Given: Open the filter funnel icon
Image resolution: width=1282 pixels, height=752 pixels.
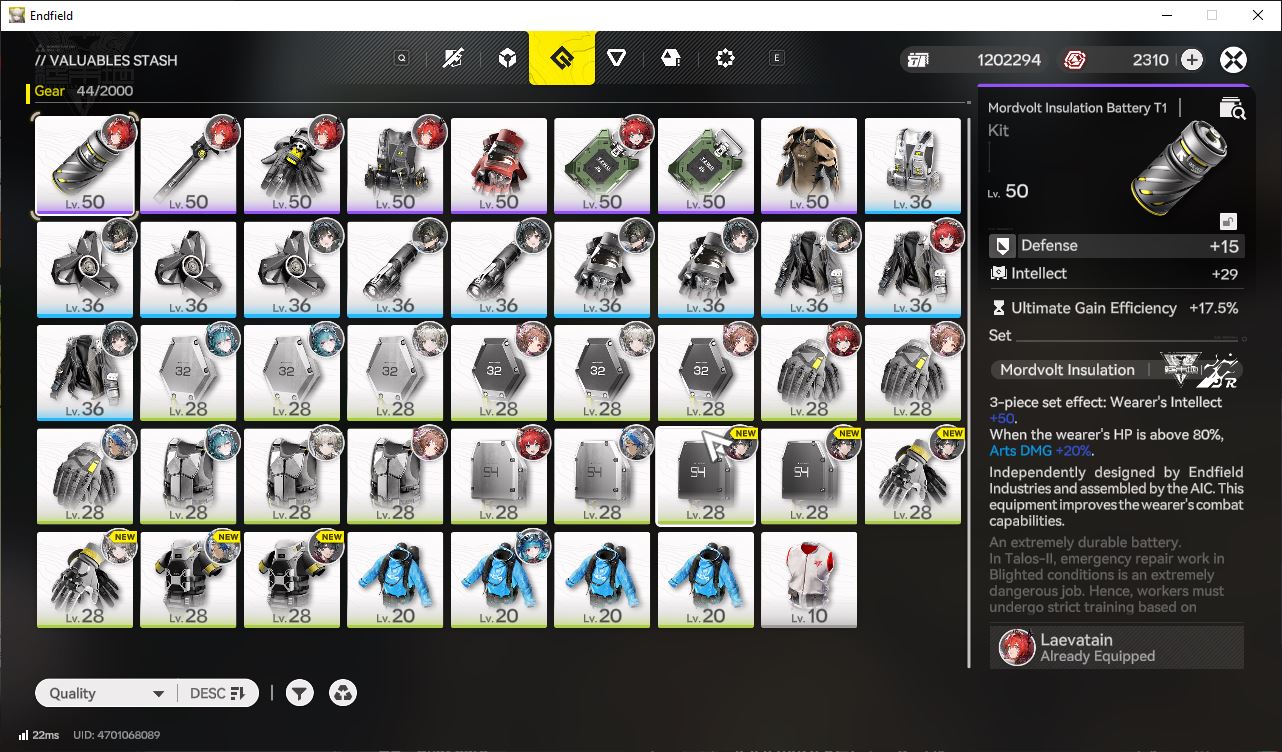Looking at the screenshot, I should click(299, 693).
